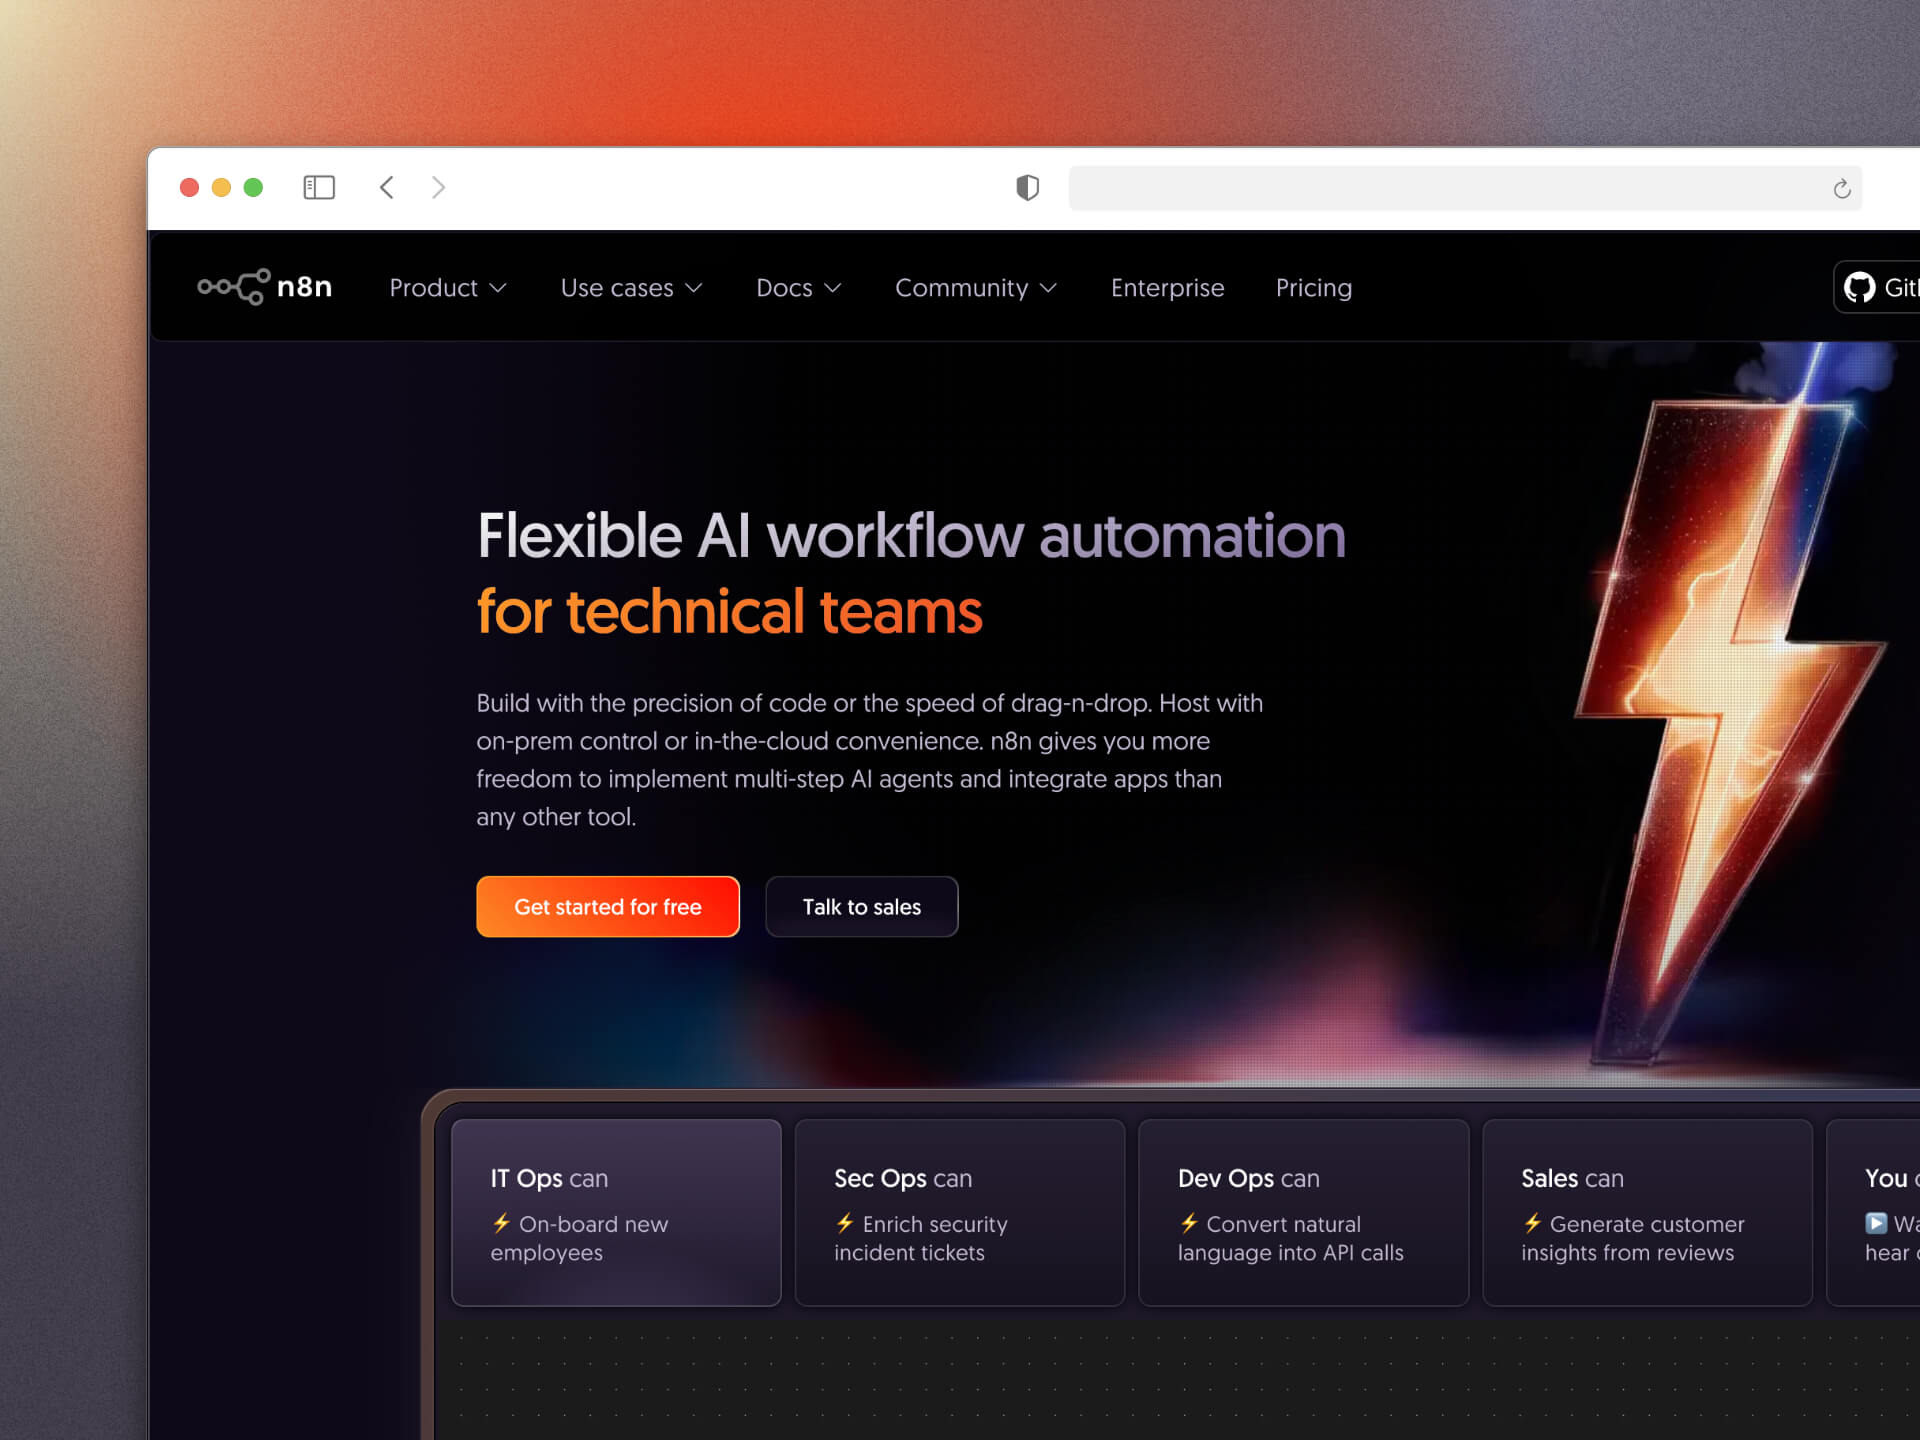Click the privacy shield icon
Screen dimensions: 1920x1440
1027,187
